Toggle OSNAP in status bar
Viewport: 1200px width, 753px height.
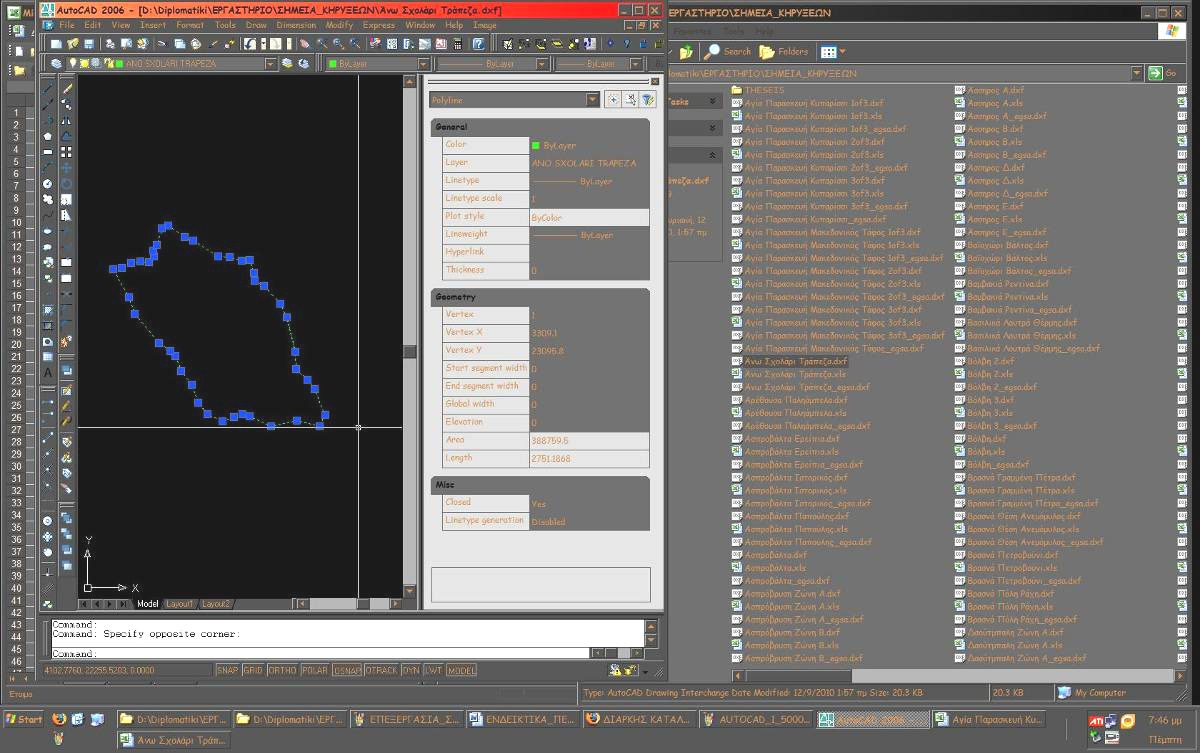[348, 671]
